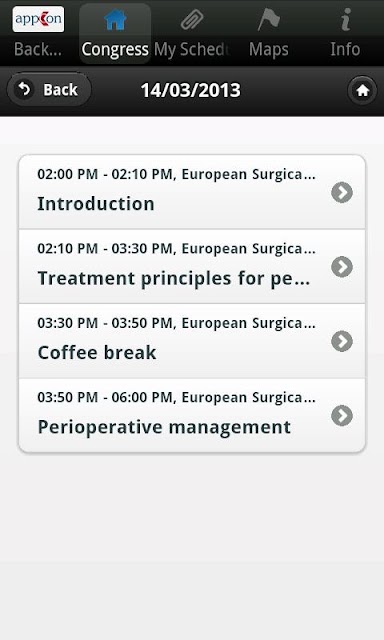The image size is (384, 640).
Task: Select Perioperative management session title
Action: [x=164, y=427]
